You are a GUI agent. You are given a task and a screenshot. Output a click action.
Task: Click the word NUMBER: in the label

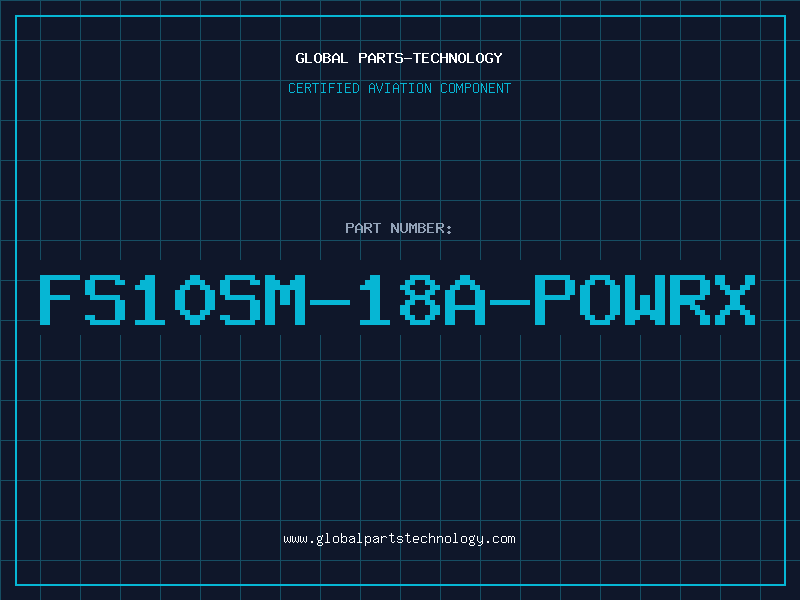(422, 228)
